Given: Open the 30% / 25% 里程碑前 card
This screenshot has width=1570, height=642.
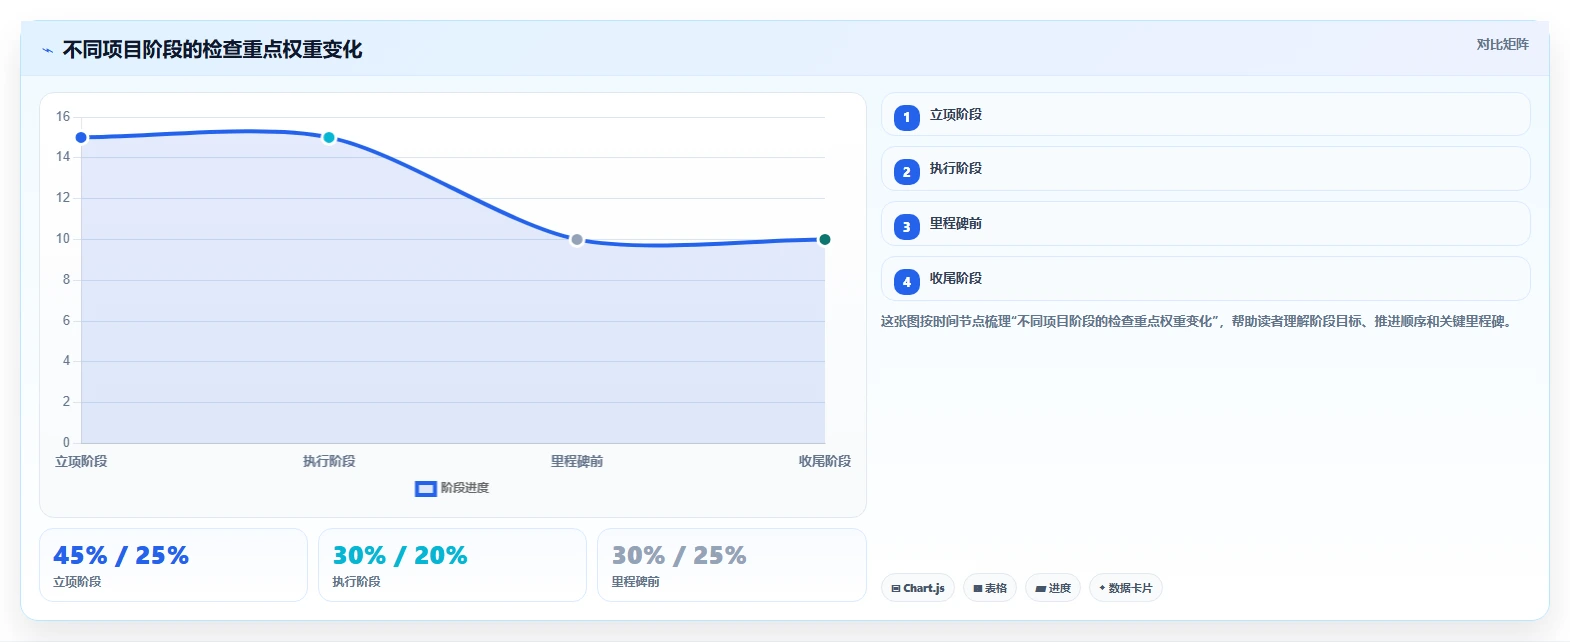Looking at the screenshot, I should tap(732, 565).
